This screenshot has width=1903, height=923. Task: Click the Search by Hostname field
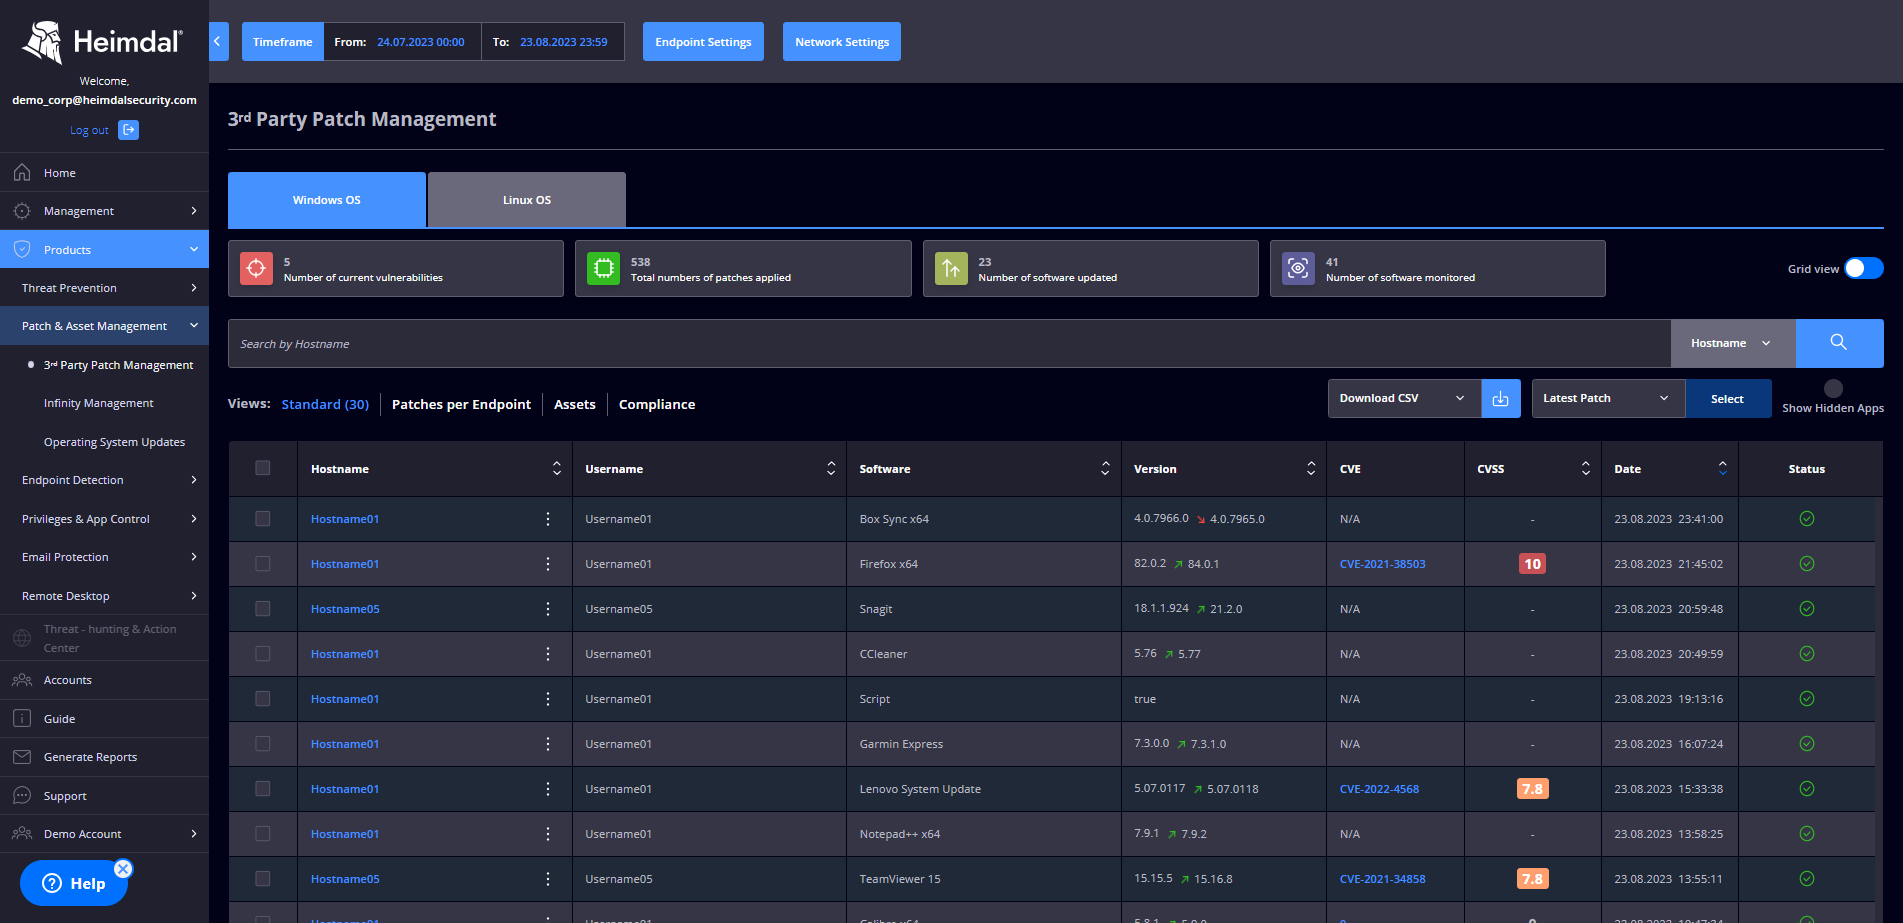(x=949, y=343)
